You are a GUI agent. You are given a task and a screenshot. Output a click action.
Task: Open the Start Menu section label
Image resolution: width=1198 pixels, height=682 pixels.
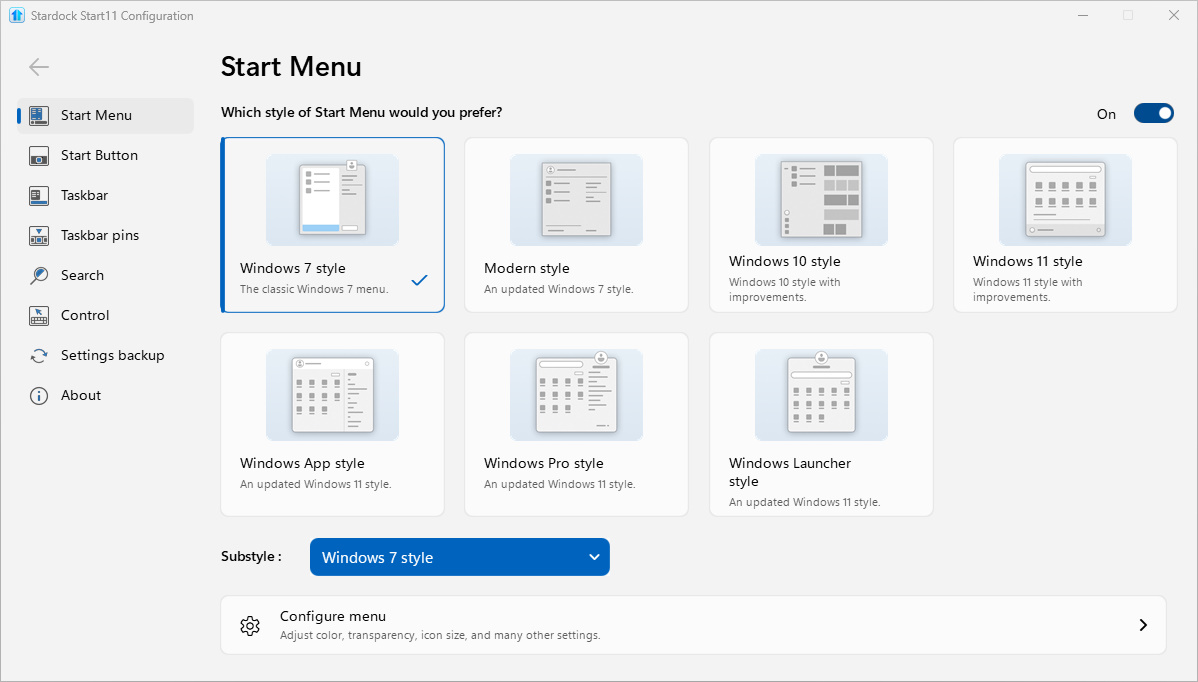(96, 115)
